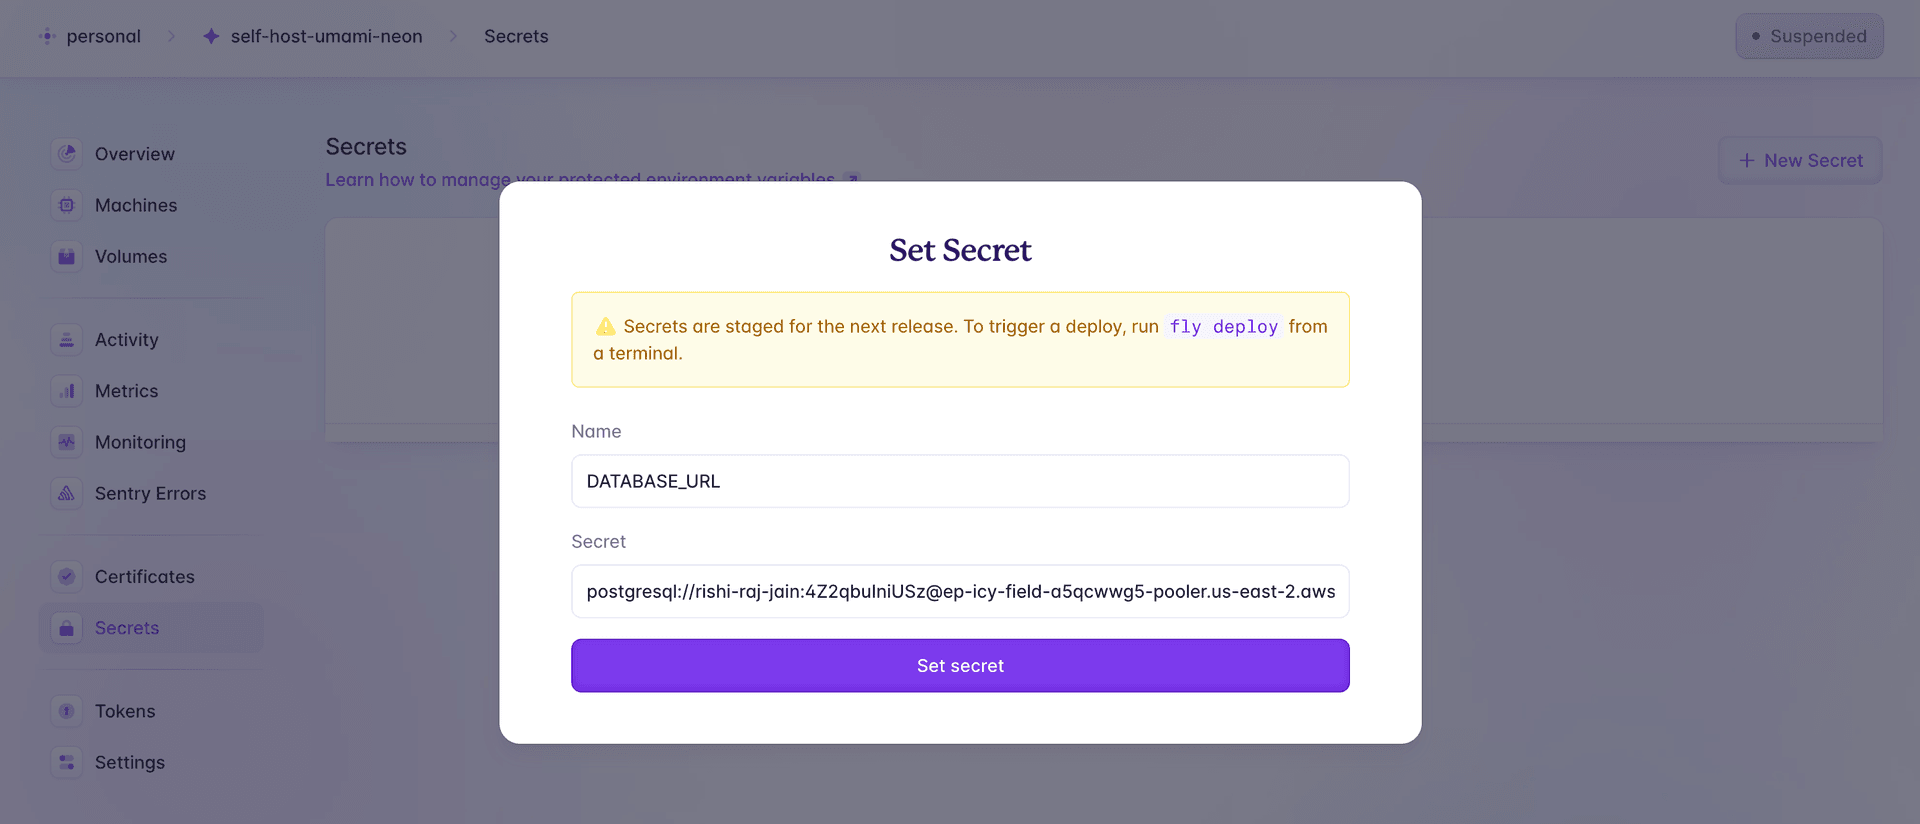This screenshot has height=824, width=1920.
Task: Click the Monitoring pulse icon
Action: click(x=67, y=442)
